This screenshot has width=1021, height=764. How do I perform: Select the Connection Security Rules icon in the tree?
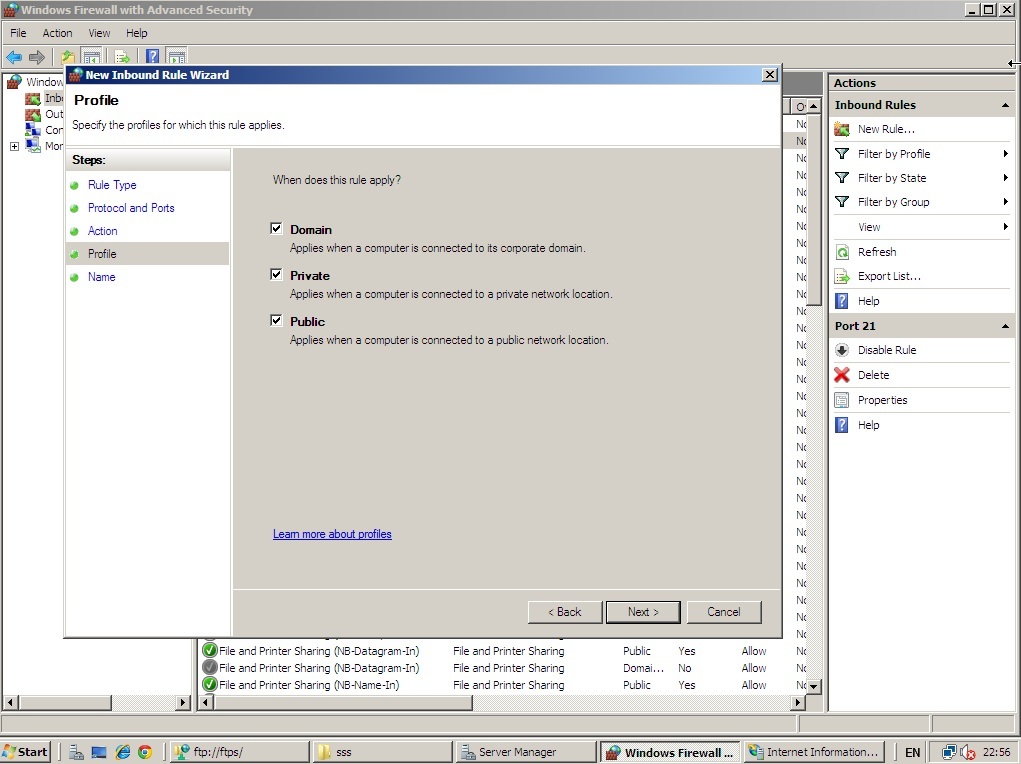point(33,130)
